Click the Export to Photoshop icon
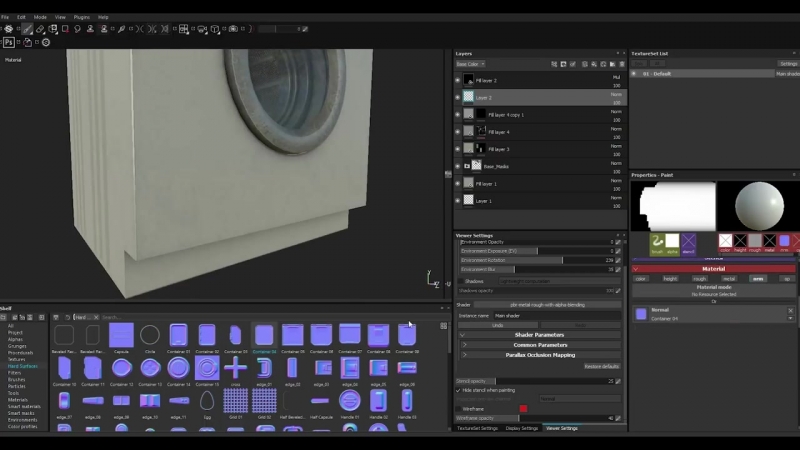This screenshot has height=450, width=800. click(x=9, y=42)
